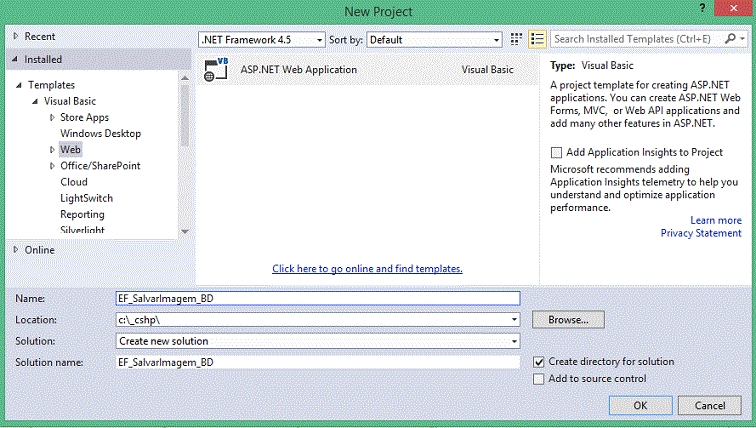756x428 pixels.
Task: Select the Cloud template category
Action: pos(74,182)
